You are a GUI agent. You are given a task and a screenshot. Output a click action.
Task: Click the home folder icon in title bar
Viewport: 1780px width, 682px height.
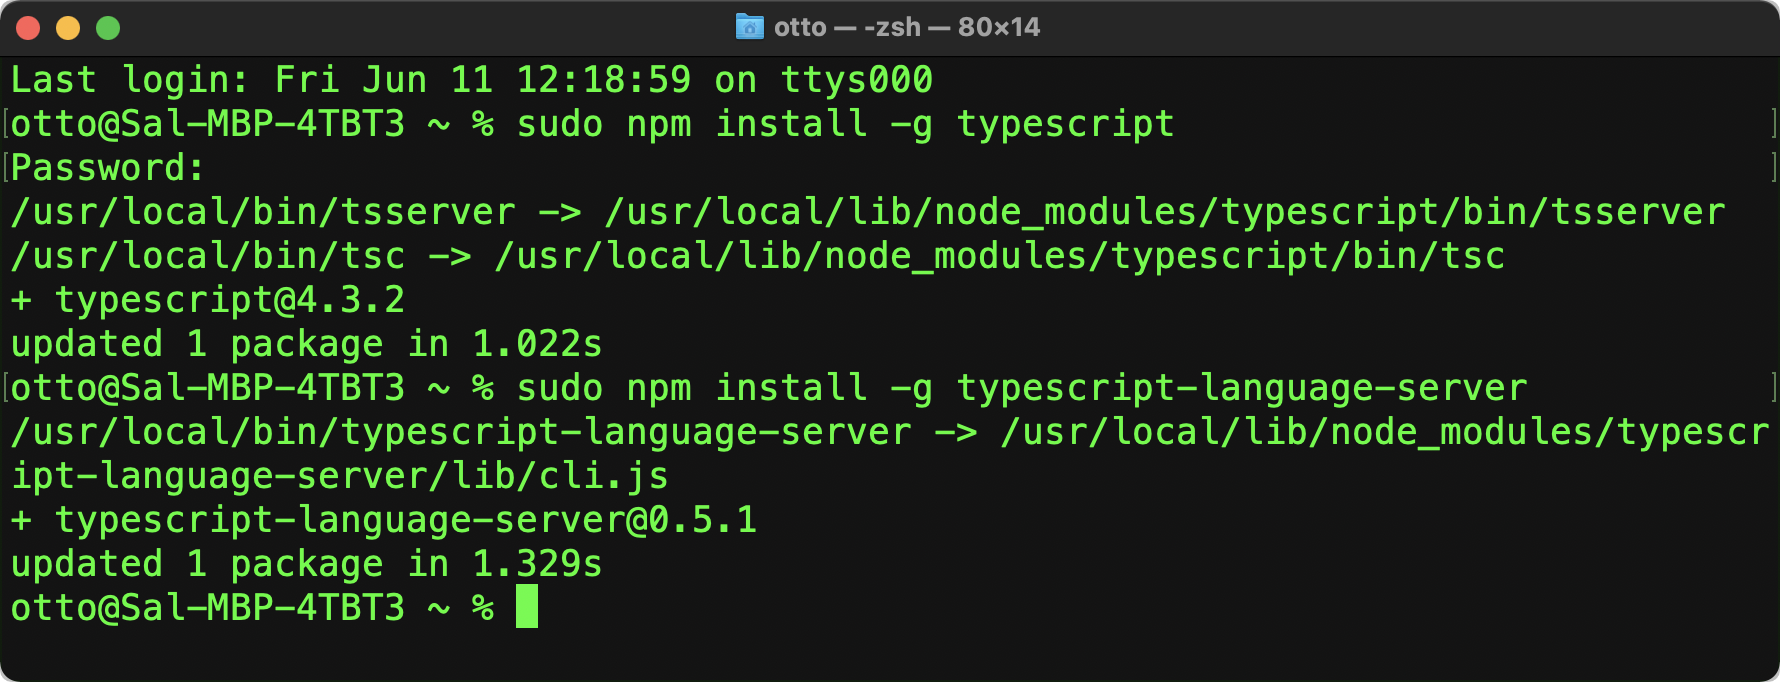point(749,27)
